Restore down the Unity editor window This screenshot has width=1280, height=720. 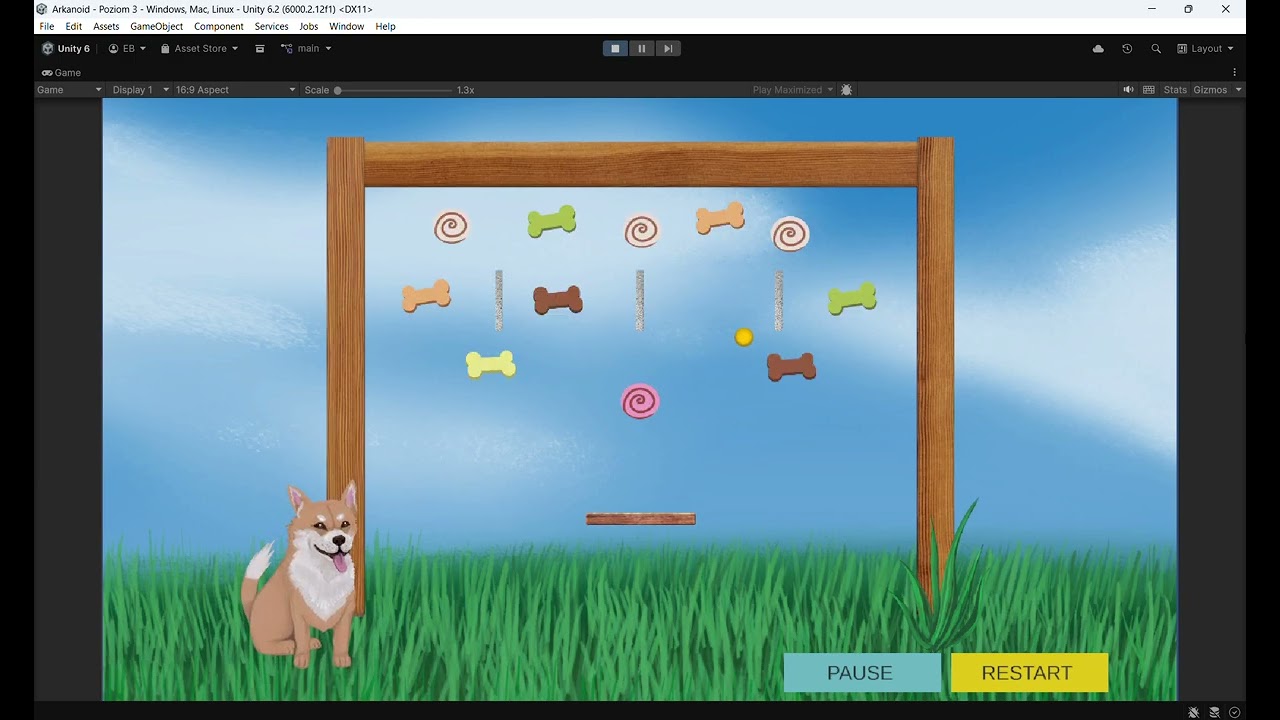pos(1188,9)
